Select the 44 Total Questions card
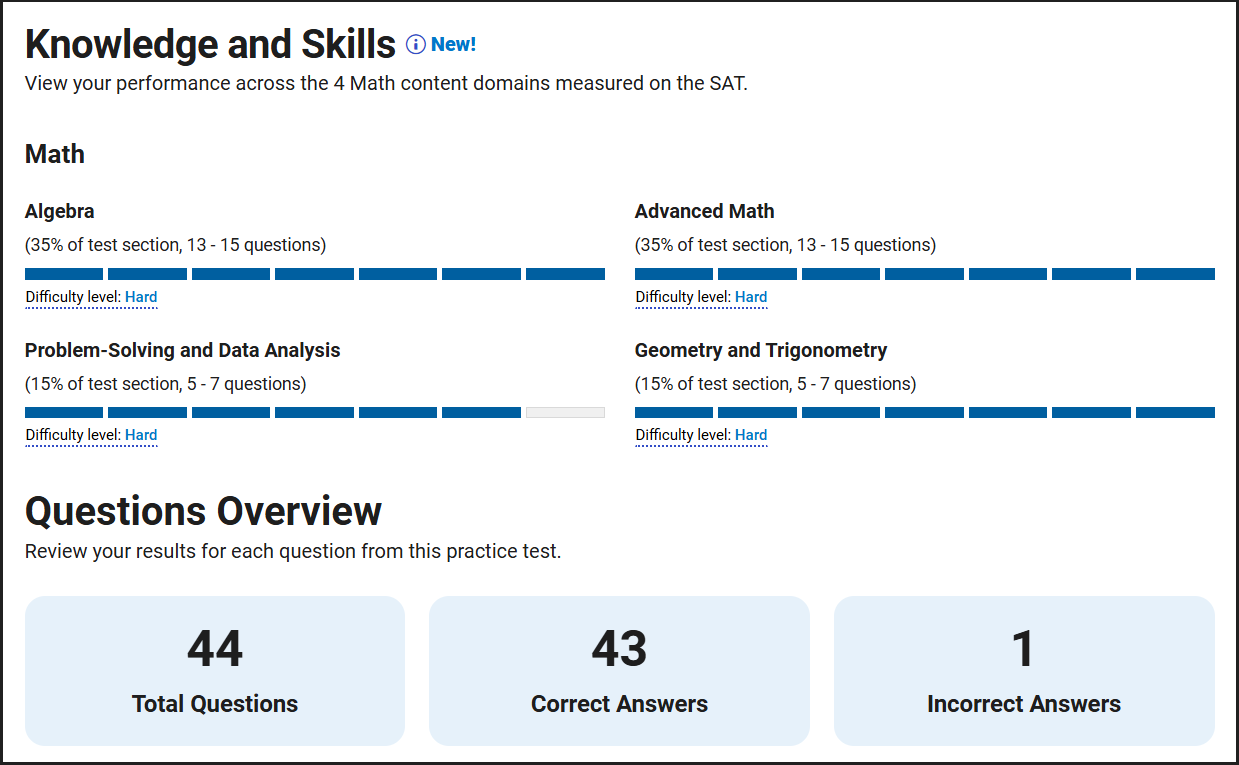 click(215, 671)
